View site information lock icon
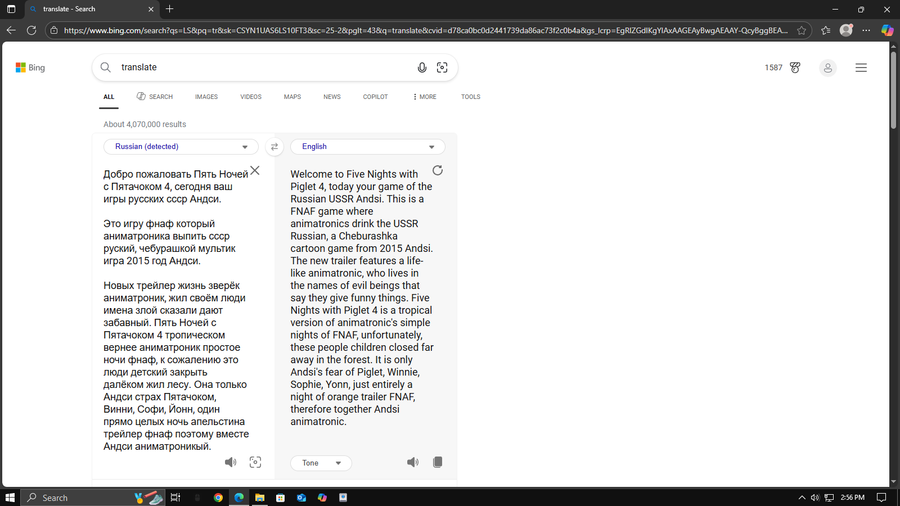 tap(54, 30)
